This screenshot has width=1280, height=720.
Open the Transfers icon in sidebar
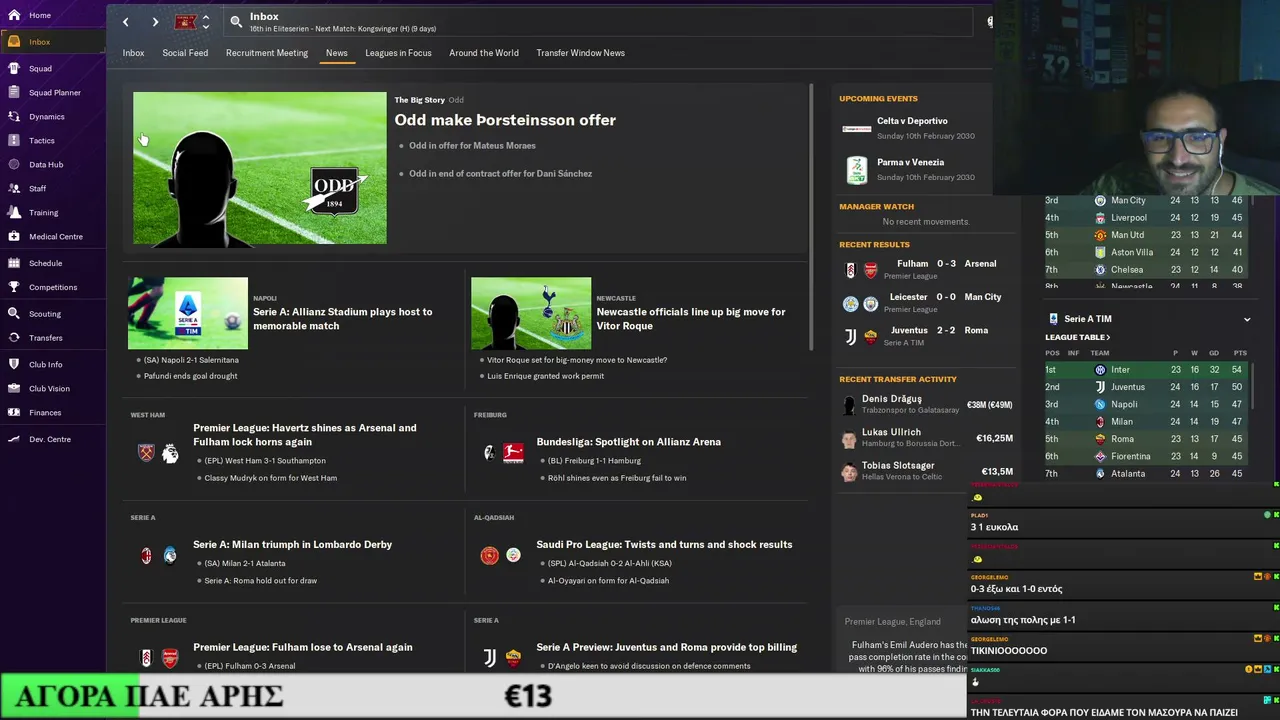[14, 337]
